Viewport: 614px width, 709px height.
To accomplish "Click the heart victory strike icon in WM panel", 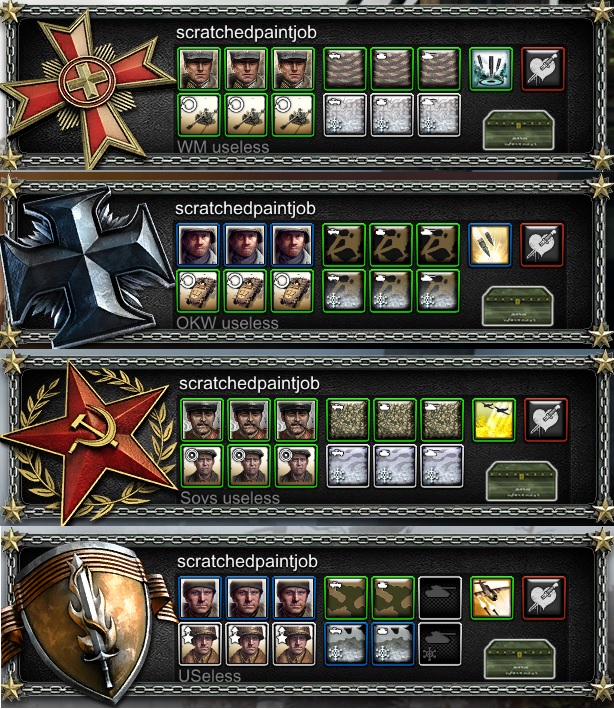I will pyautogui.click(x=543, y=69).
